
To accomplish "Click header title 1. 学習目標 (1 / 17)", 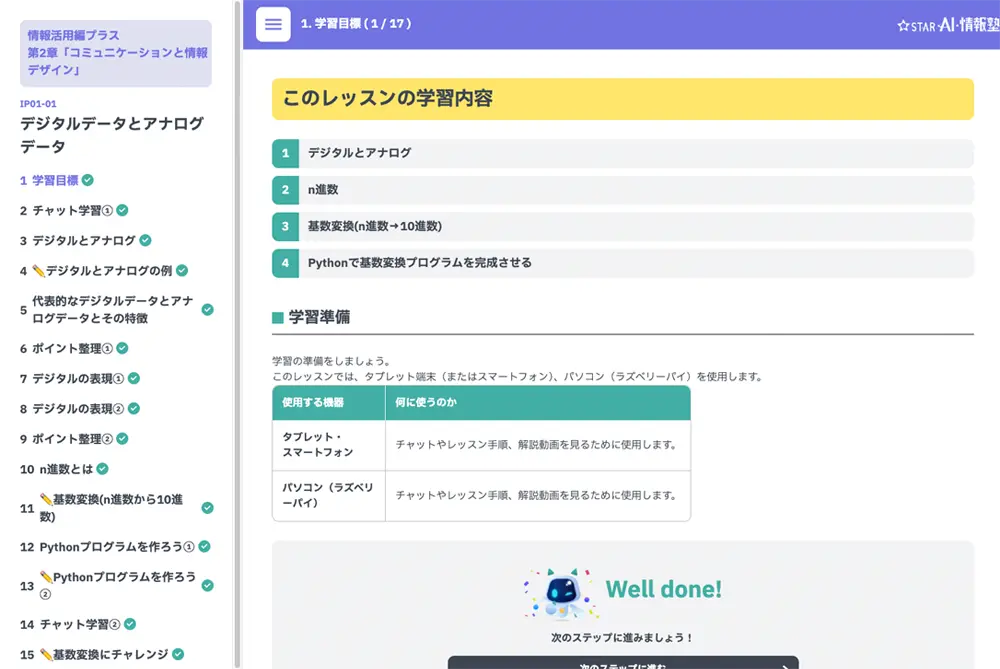I will point(356,24).
